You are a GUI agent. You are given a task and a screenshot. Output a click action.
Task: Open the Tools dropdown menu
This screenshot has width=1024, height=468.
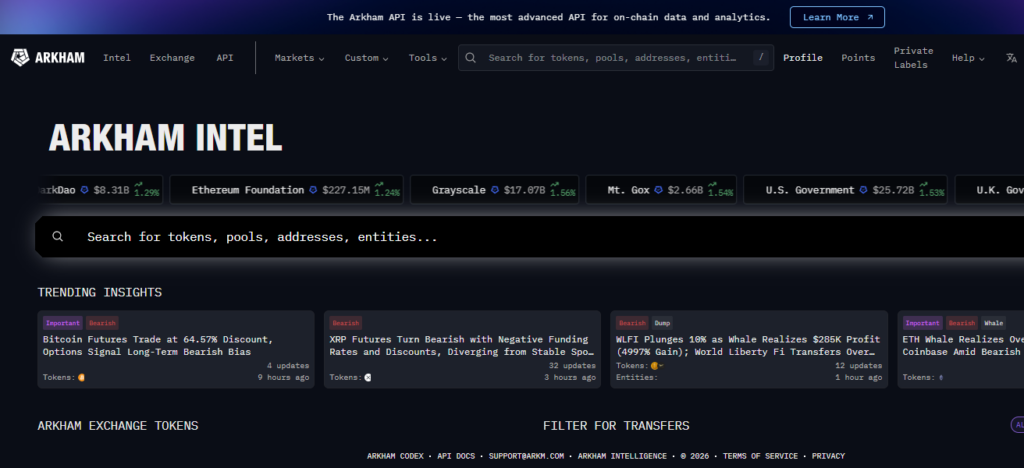pyautogui.click(x=428, y=57)
